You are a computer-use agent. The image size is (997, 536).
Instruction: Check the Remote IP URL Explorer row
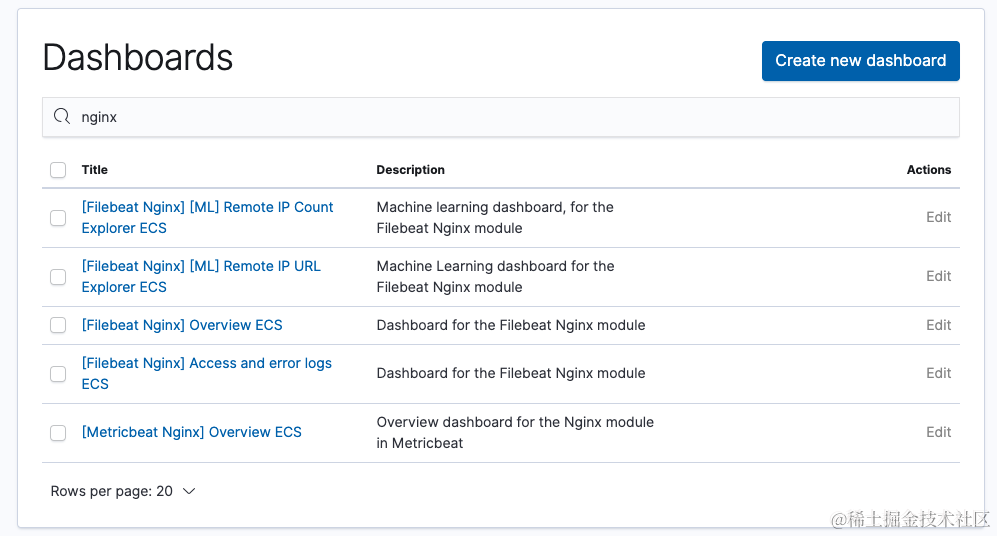tap(58, 277)
